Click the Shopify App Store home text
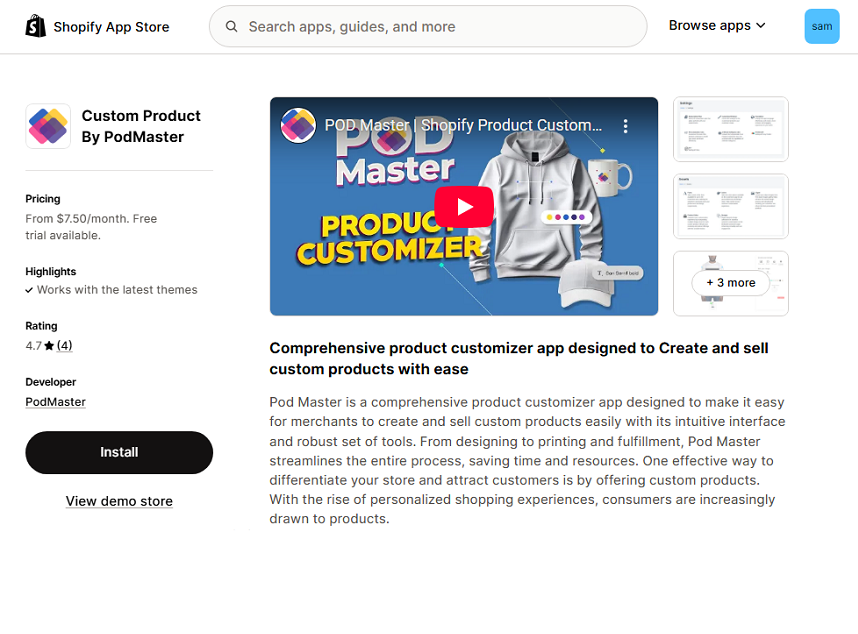This screenshot has width=858, height=634. [x=111, y=27]
